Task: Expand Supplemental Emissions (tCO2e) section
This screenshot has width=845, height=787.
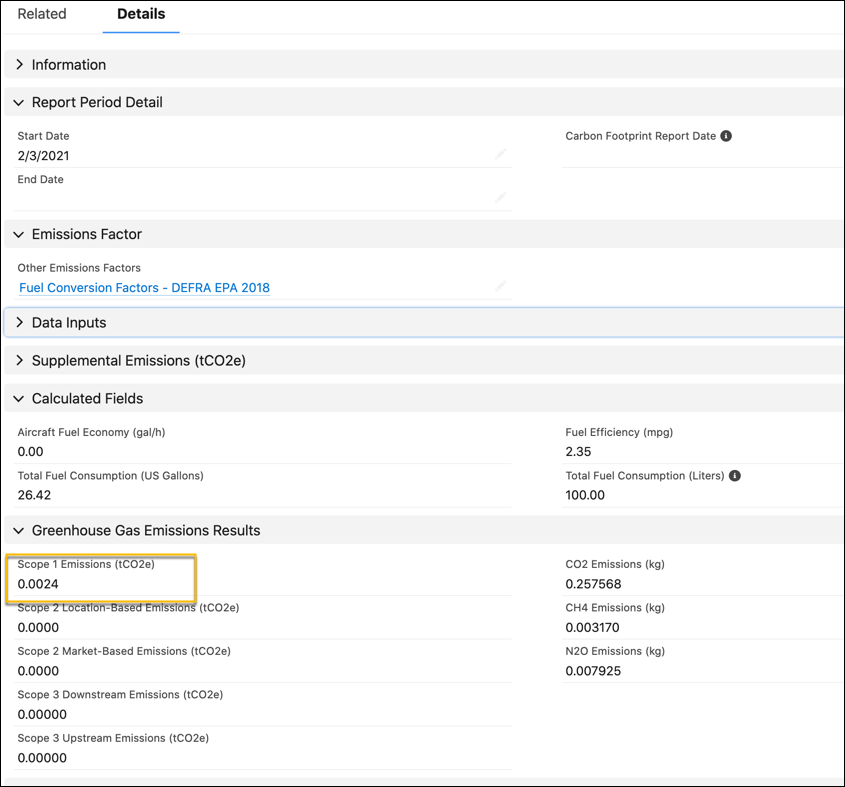Action: pos(424,361)
